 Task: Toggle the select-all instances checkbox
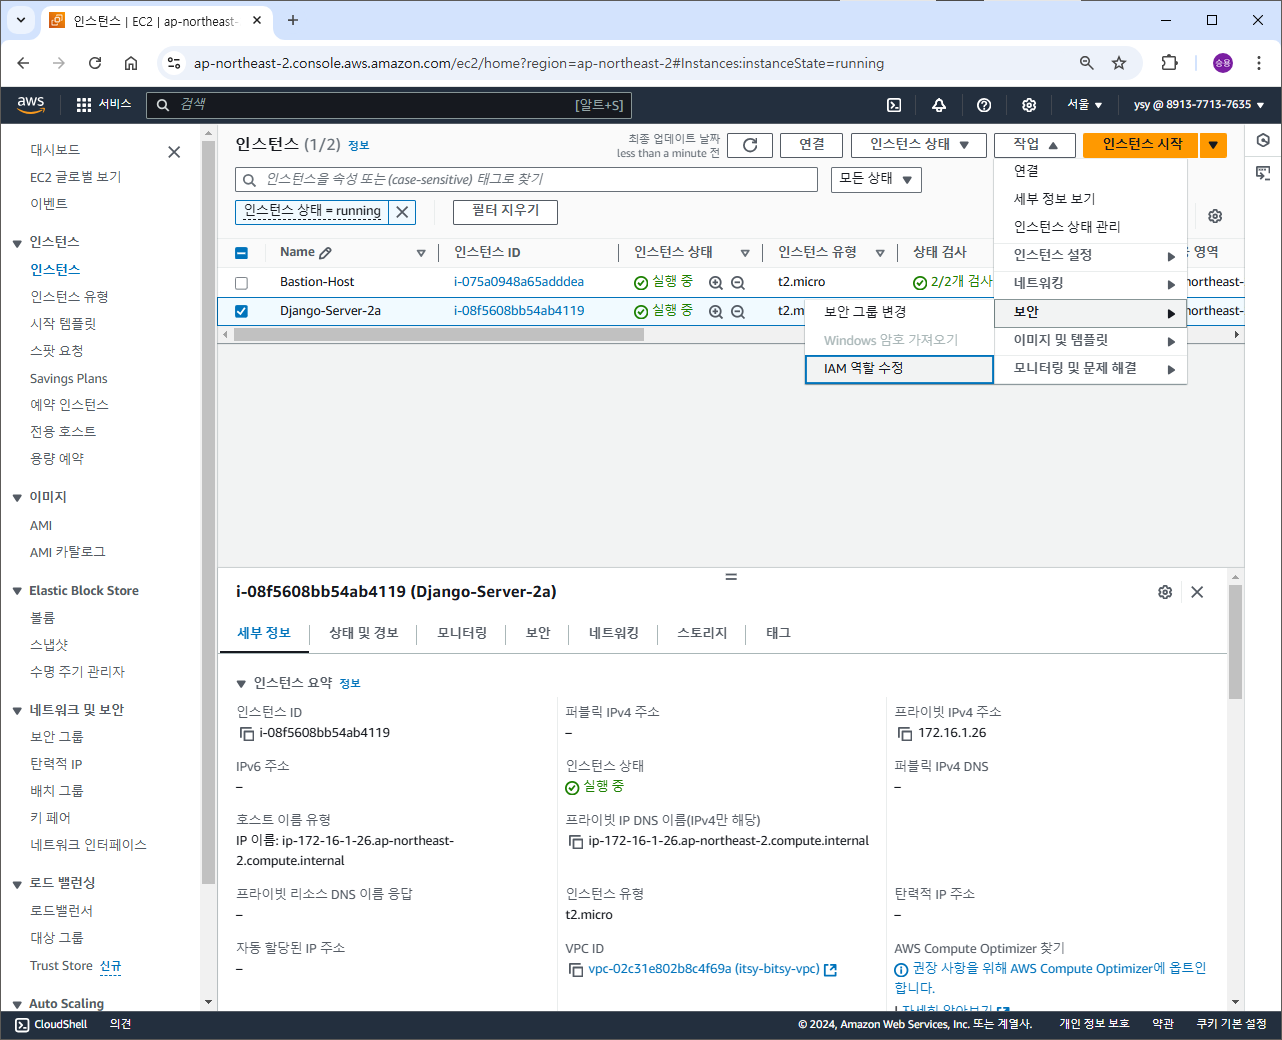241,253
